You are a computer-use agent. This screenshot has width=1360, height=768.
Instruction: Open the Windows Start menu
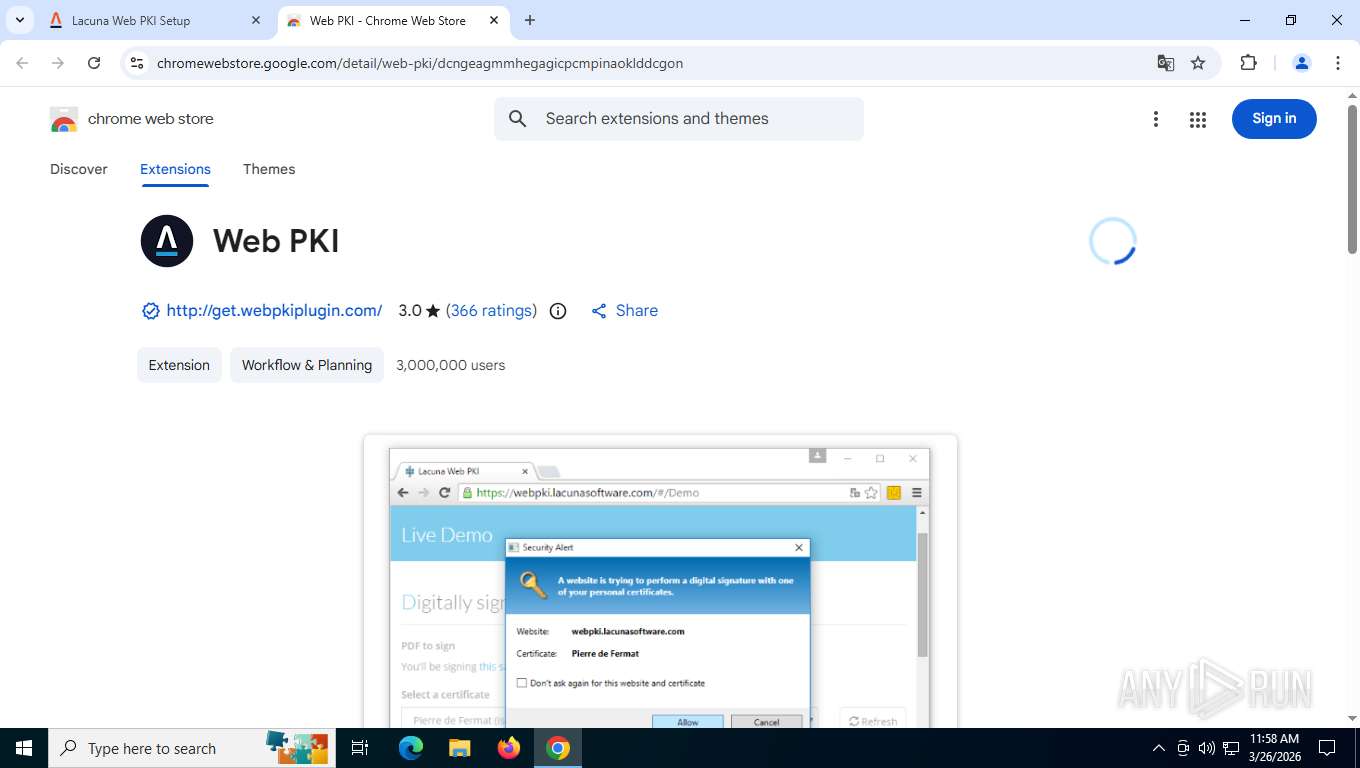pos(24,748)
